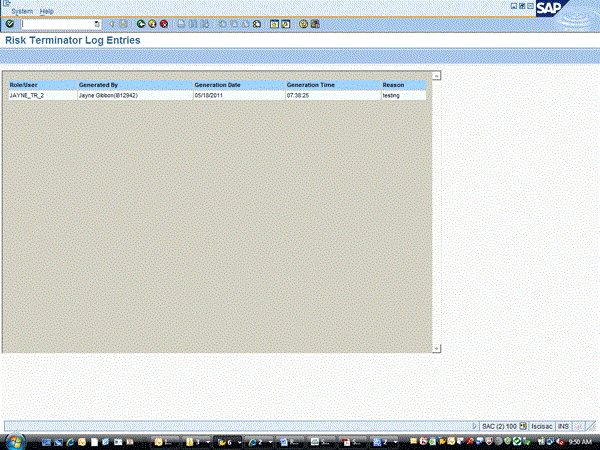Click inside the transaction command field
600x450 pixels.
57,24
